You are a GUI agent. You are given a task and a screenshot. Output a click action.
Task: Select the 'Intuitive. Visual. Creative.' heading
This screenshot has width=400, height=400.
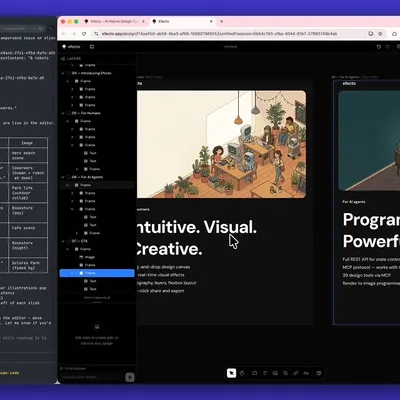[197, 238]
